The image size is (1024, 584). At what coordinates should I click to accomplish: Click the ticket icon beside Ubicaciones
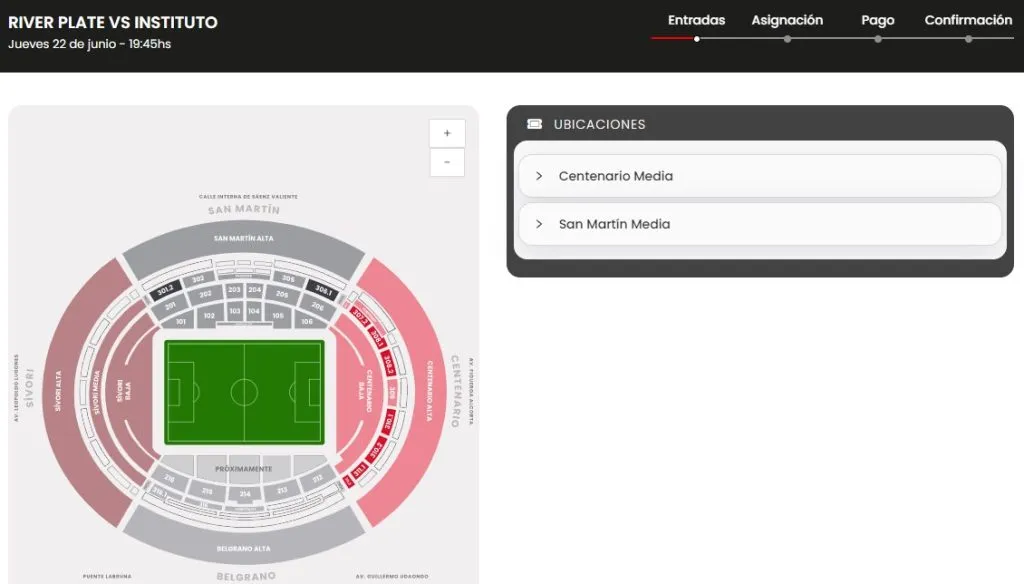click(x=535, y=124)
